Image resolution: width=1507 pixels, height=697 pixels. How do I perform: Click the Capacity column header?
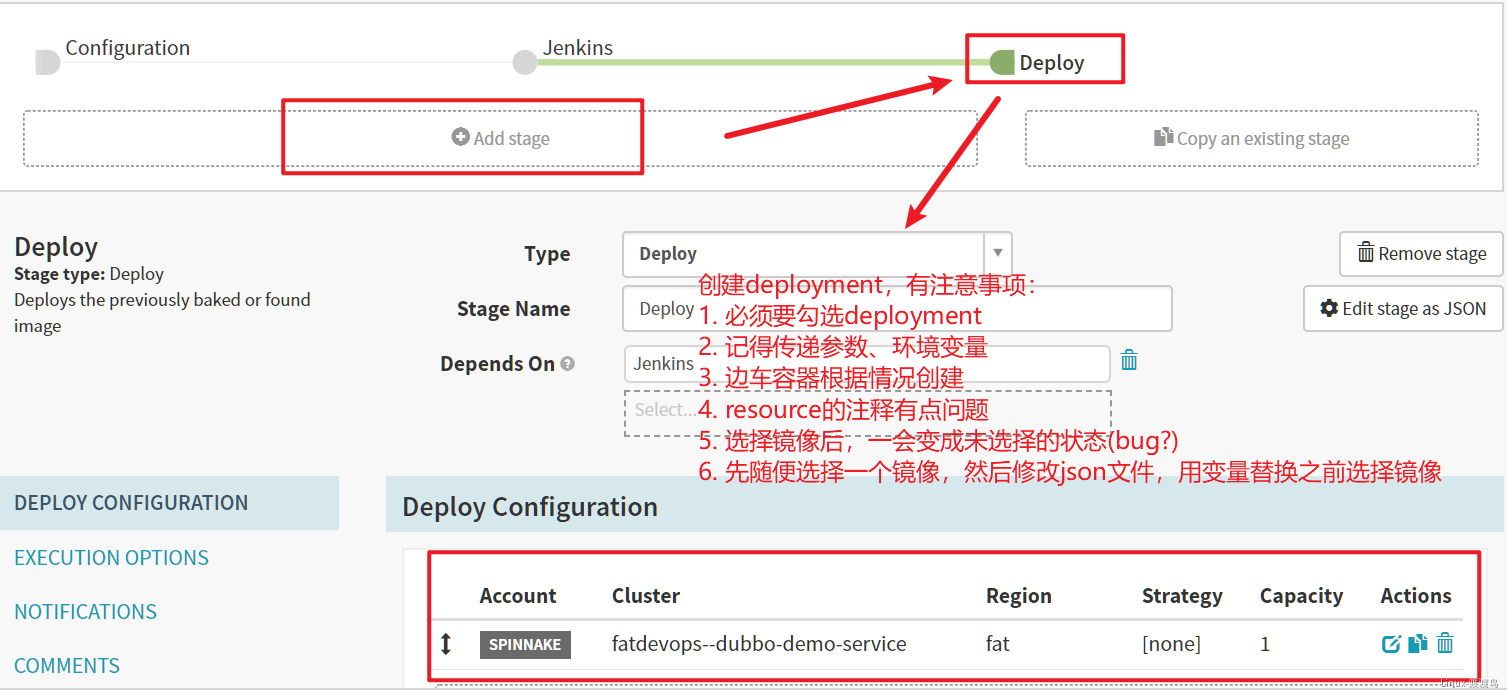[1301, 596]
